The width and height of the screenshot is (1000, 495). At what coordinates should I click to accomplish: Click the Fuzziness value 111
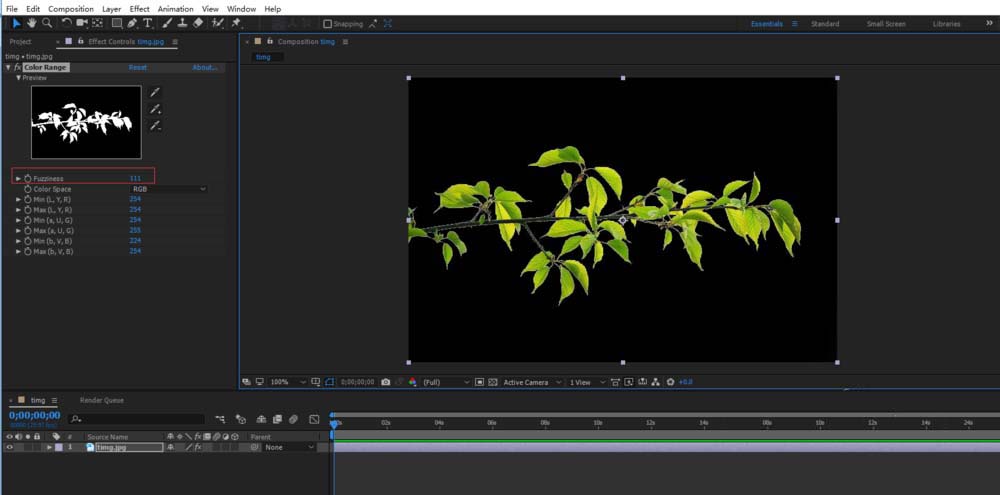coord(135,178)
